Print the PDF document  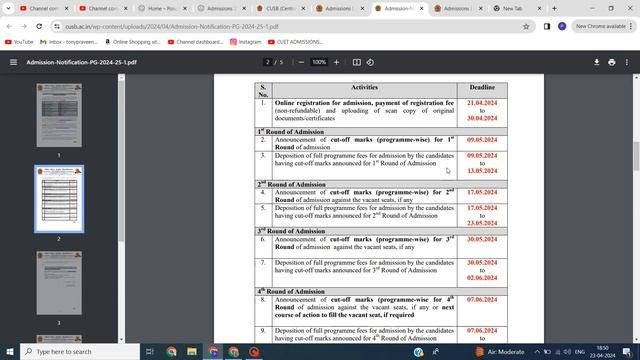click(x=611, y=62)
